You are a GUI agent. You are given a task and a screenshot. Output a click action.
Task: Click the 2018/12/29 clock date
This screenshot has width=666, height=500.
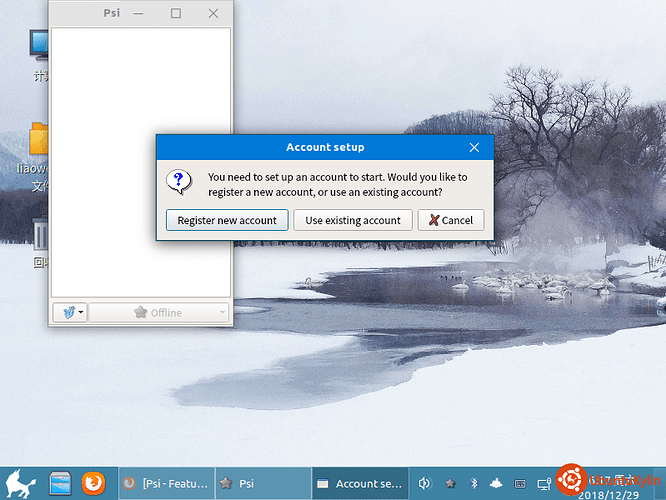(x=609, y=495)
